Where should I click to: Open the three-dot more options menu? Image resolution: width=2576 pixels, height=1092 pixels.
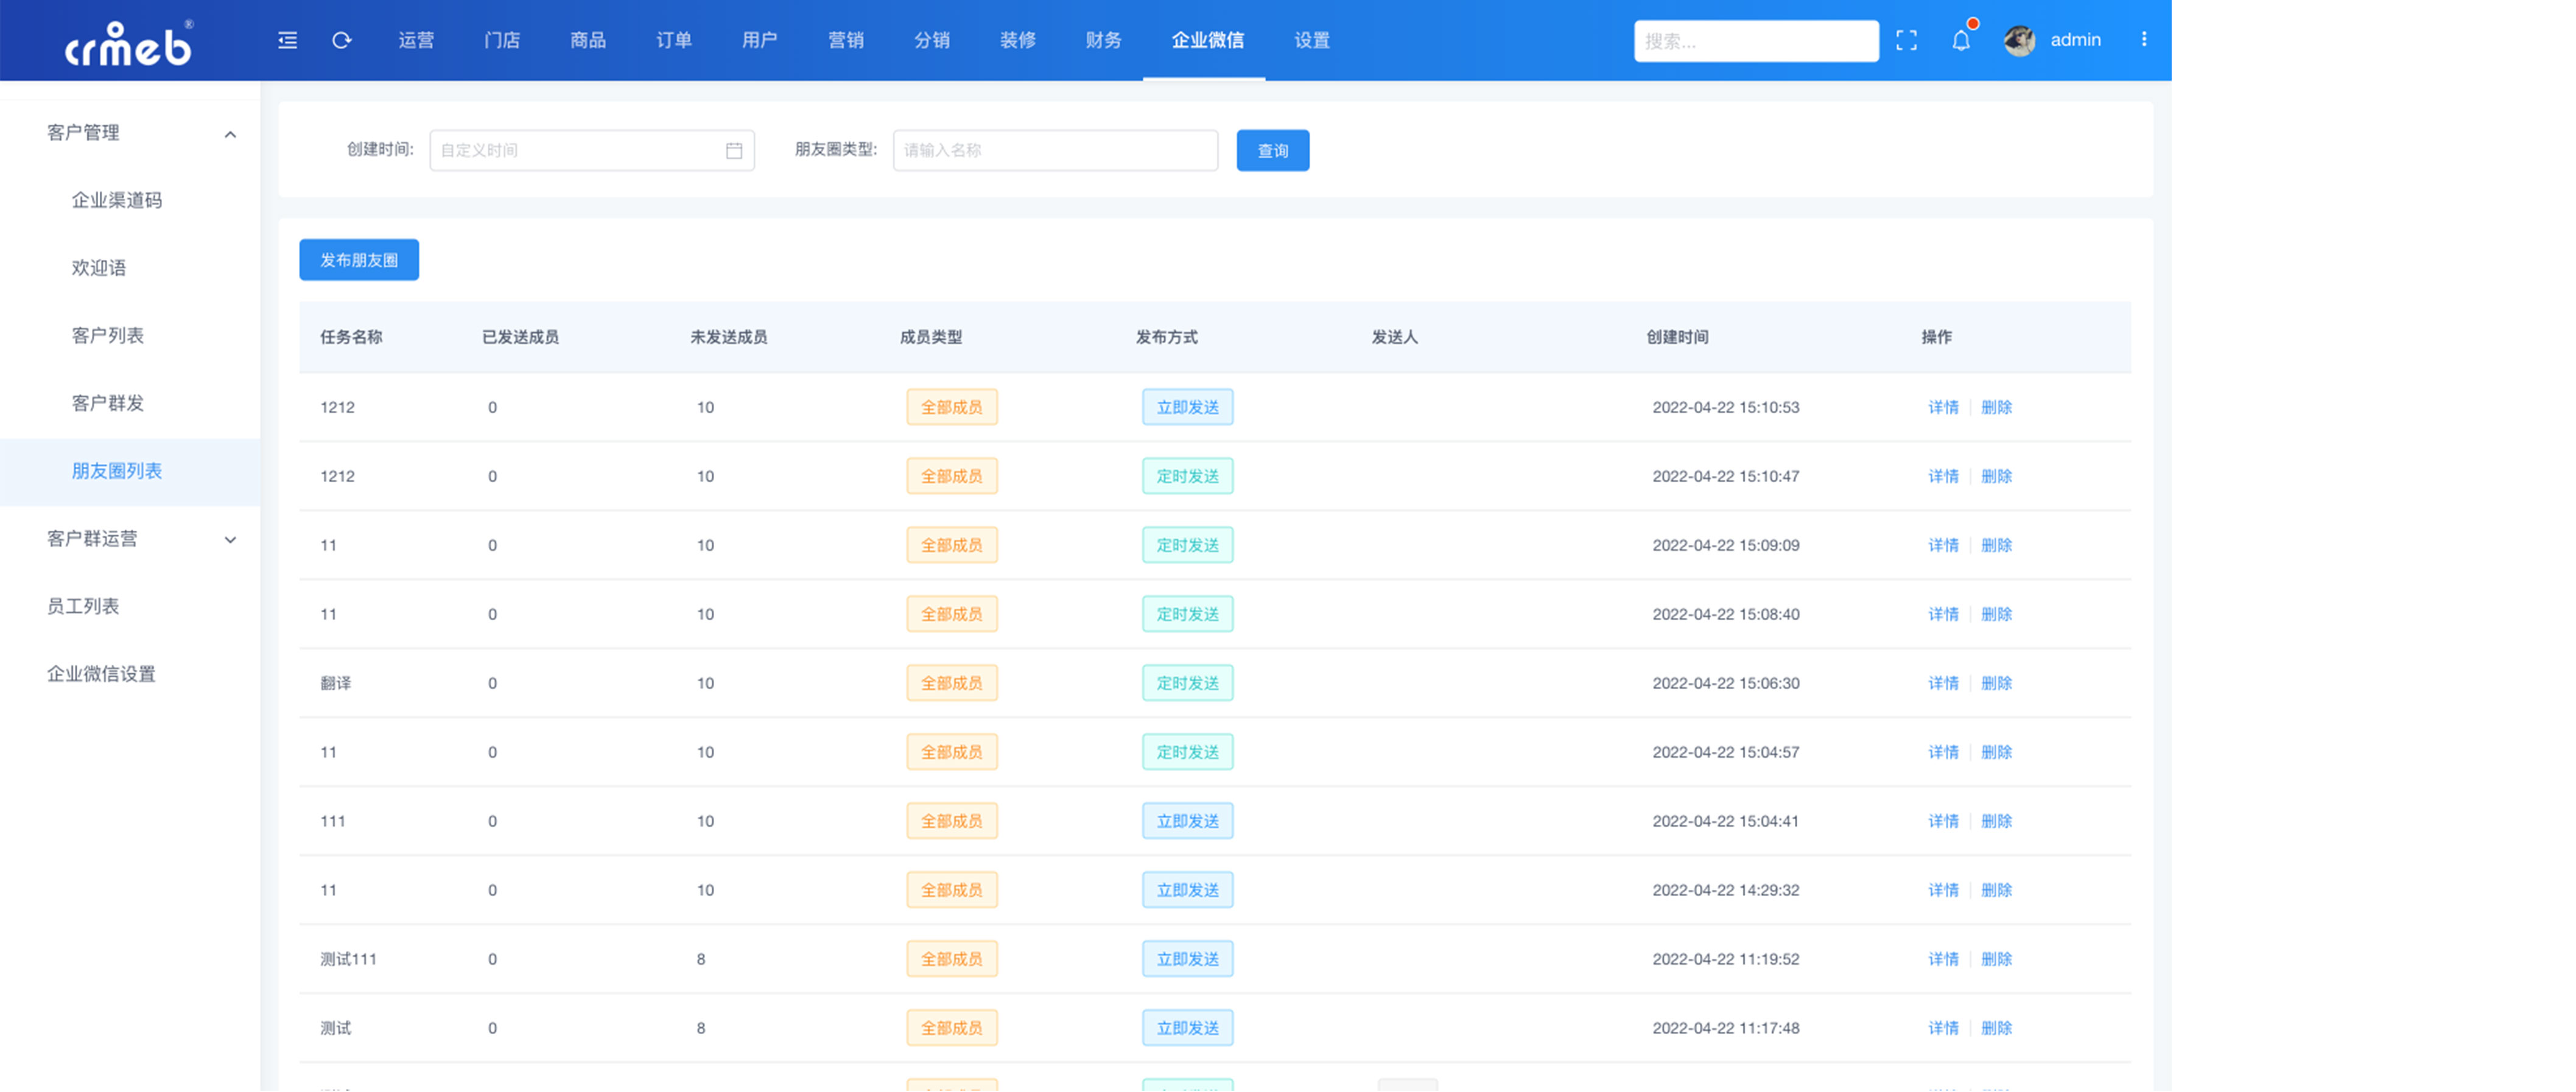pos(2143,39)
